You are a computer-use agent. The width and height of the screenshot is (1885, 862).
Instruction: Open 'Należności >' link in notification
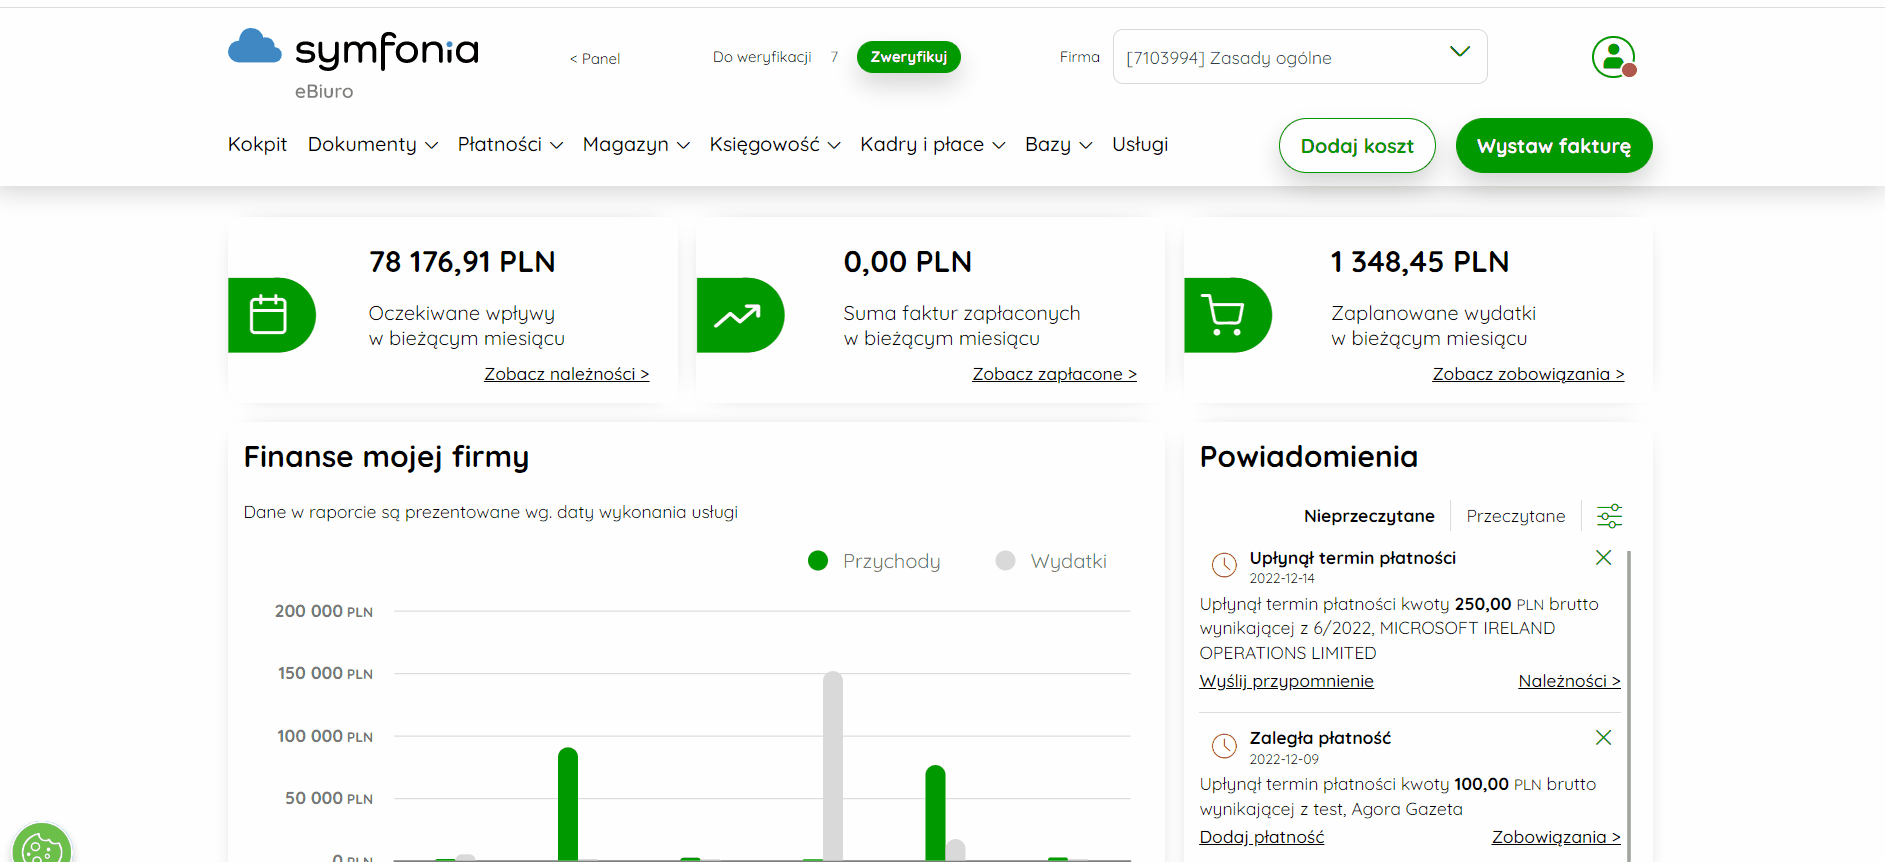tap(1569, 681)
